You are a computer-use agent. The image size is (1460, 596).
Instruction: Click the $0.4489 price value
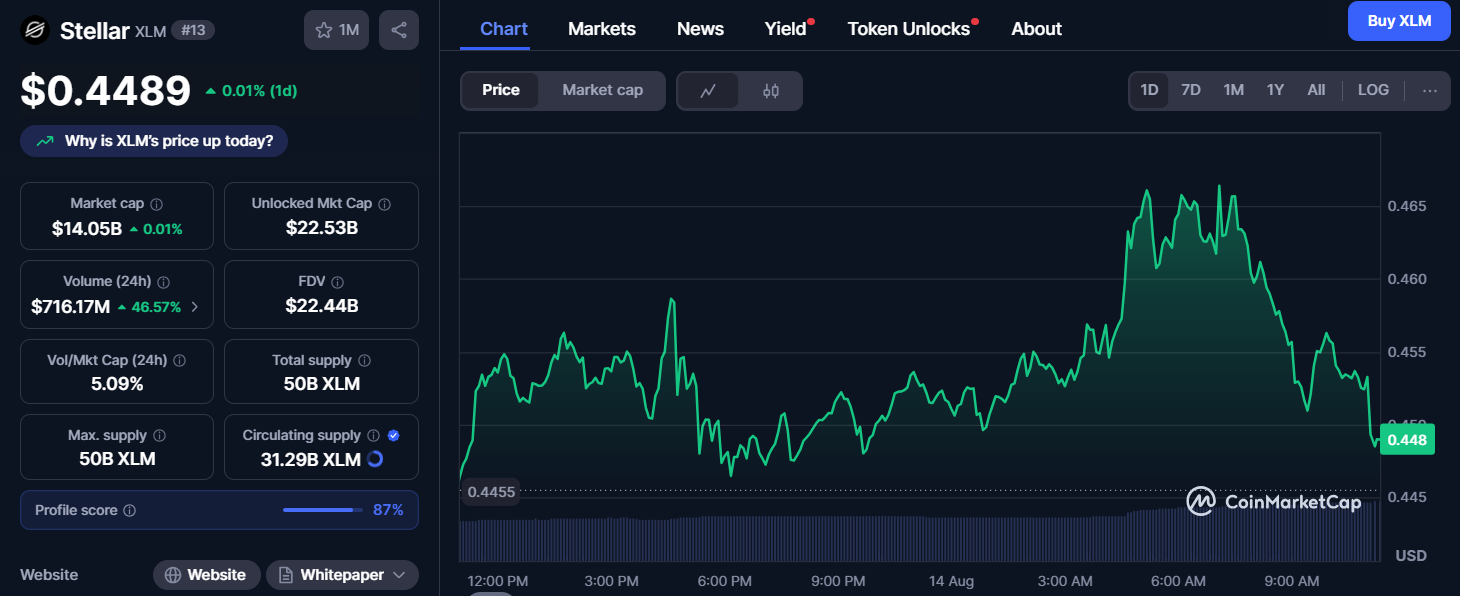point(106,91)
